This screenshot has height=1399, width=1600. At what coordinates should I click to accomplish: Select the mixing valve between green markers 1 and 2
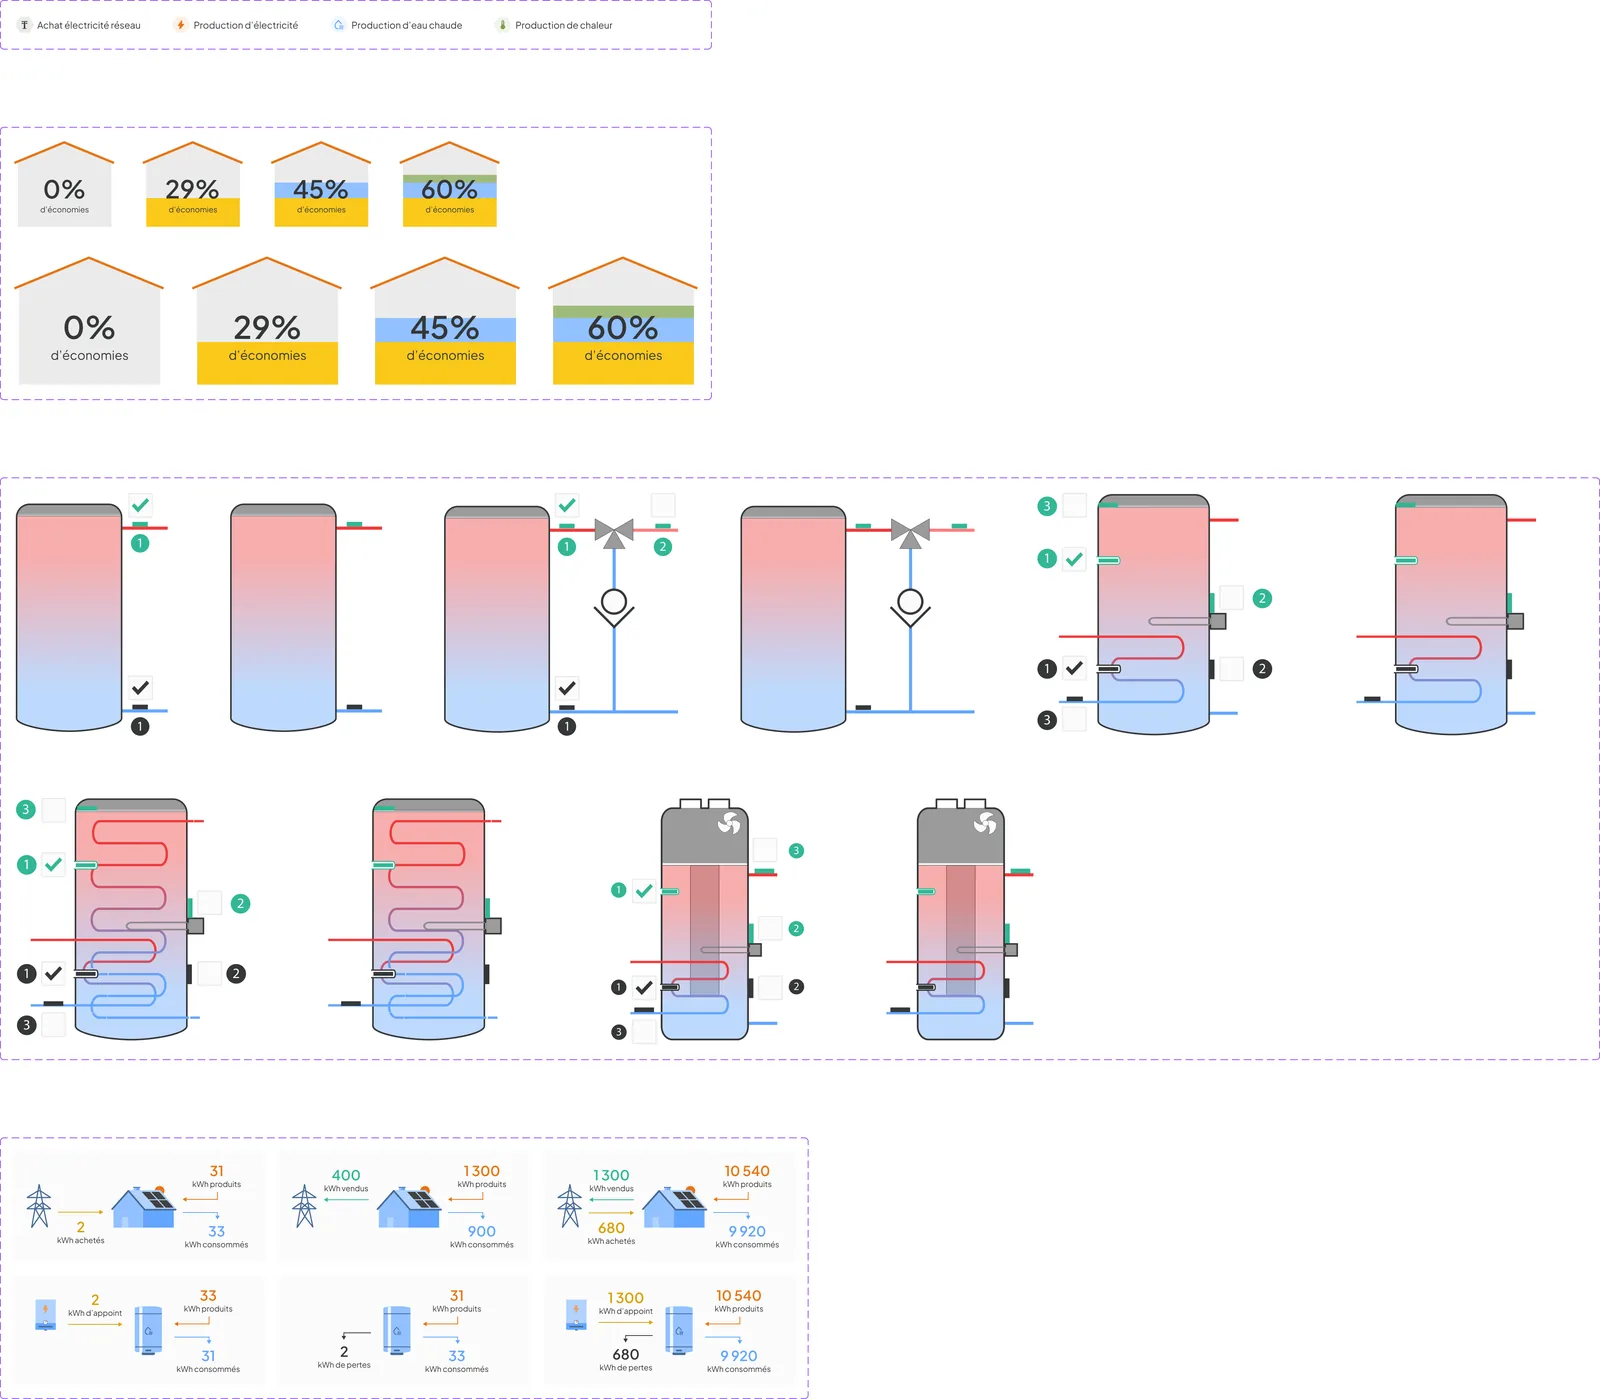[x=614, y=533]
